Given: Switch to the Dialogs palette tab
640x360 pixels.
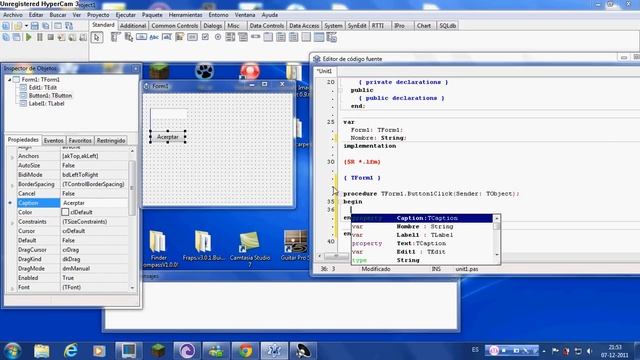Looking at the screenshot, I should (213, 25).
